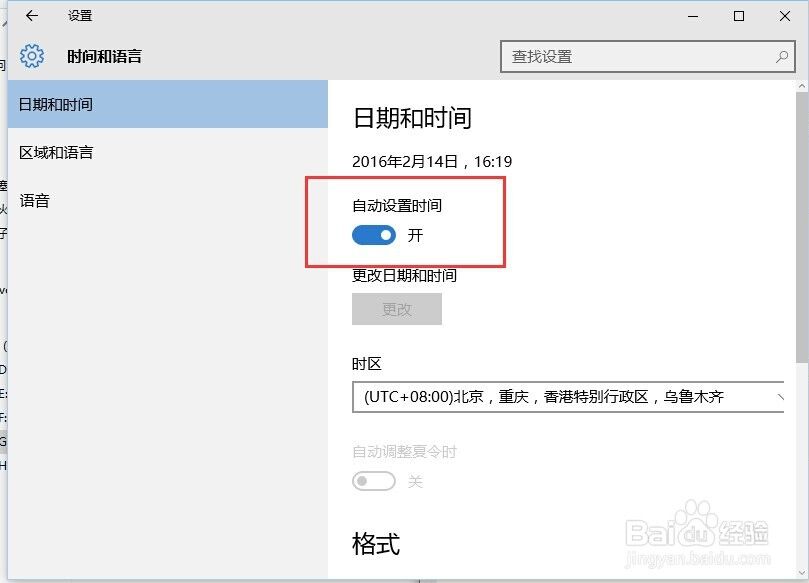Switch to 区域和语言 page
Image resolution: width=809 pixels, height=583 pixels.
(x=56, y=153)
